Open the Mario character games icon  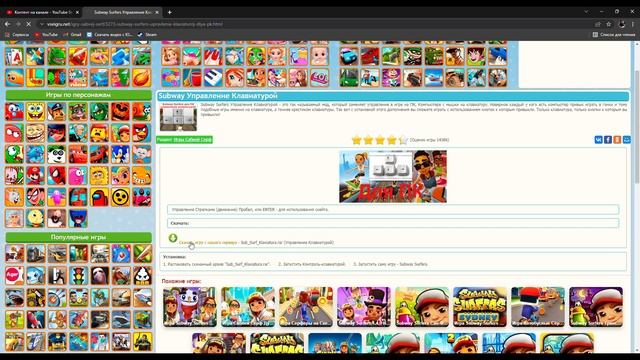click(36, 176)
